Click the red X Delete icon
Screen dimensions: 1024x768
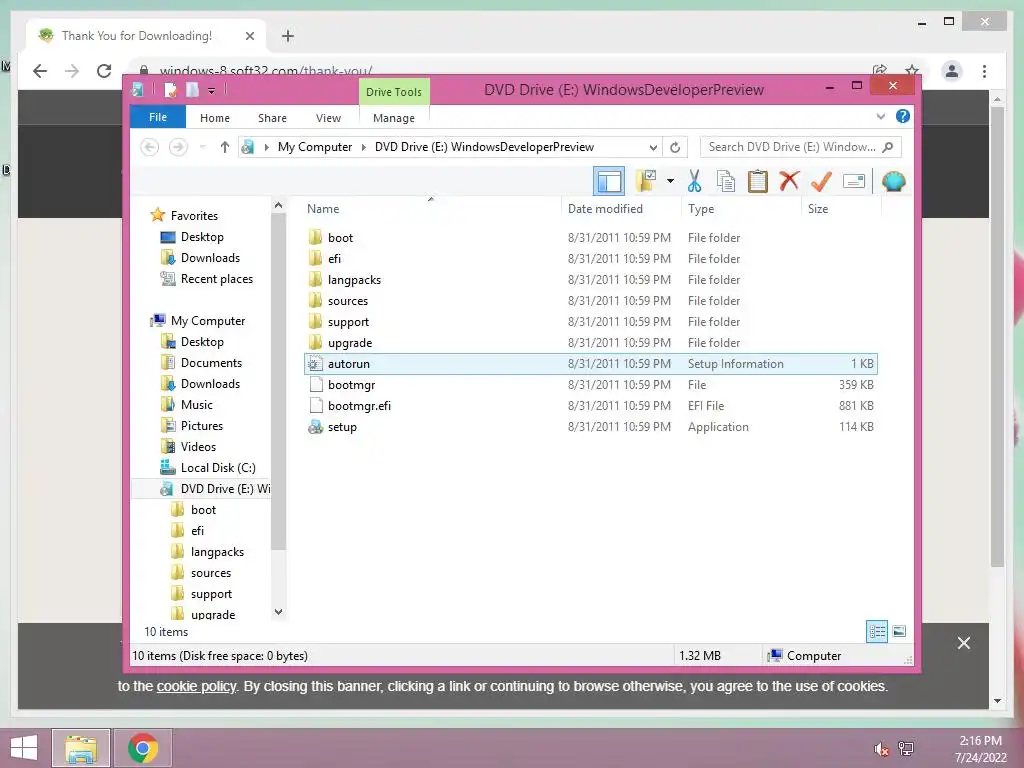(x=789, y=180)
